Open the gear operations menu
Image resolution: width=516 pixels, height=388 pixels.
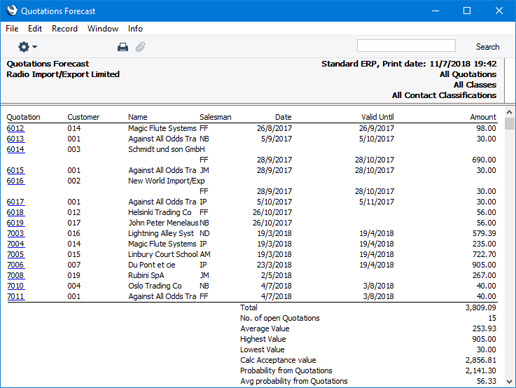(x=27, y=47)
